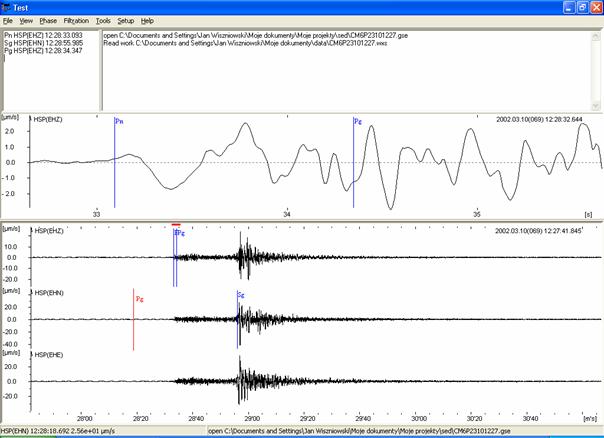Select the Pn HSP(EHZ) 12:28:33.093 phase entry
Viewport: 604px width, 438px height.
pos(44,35)
